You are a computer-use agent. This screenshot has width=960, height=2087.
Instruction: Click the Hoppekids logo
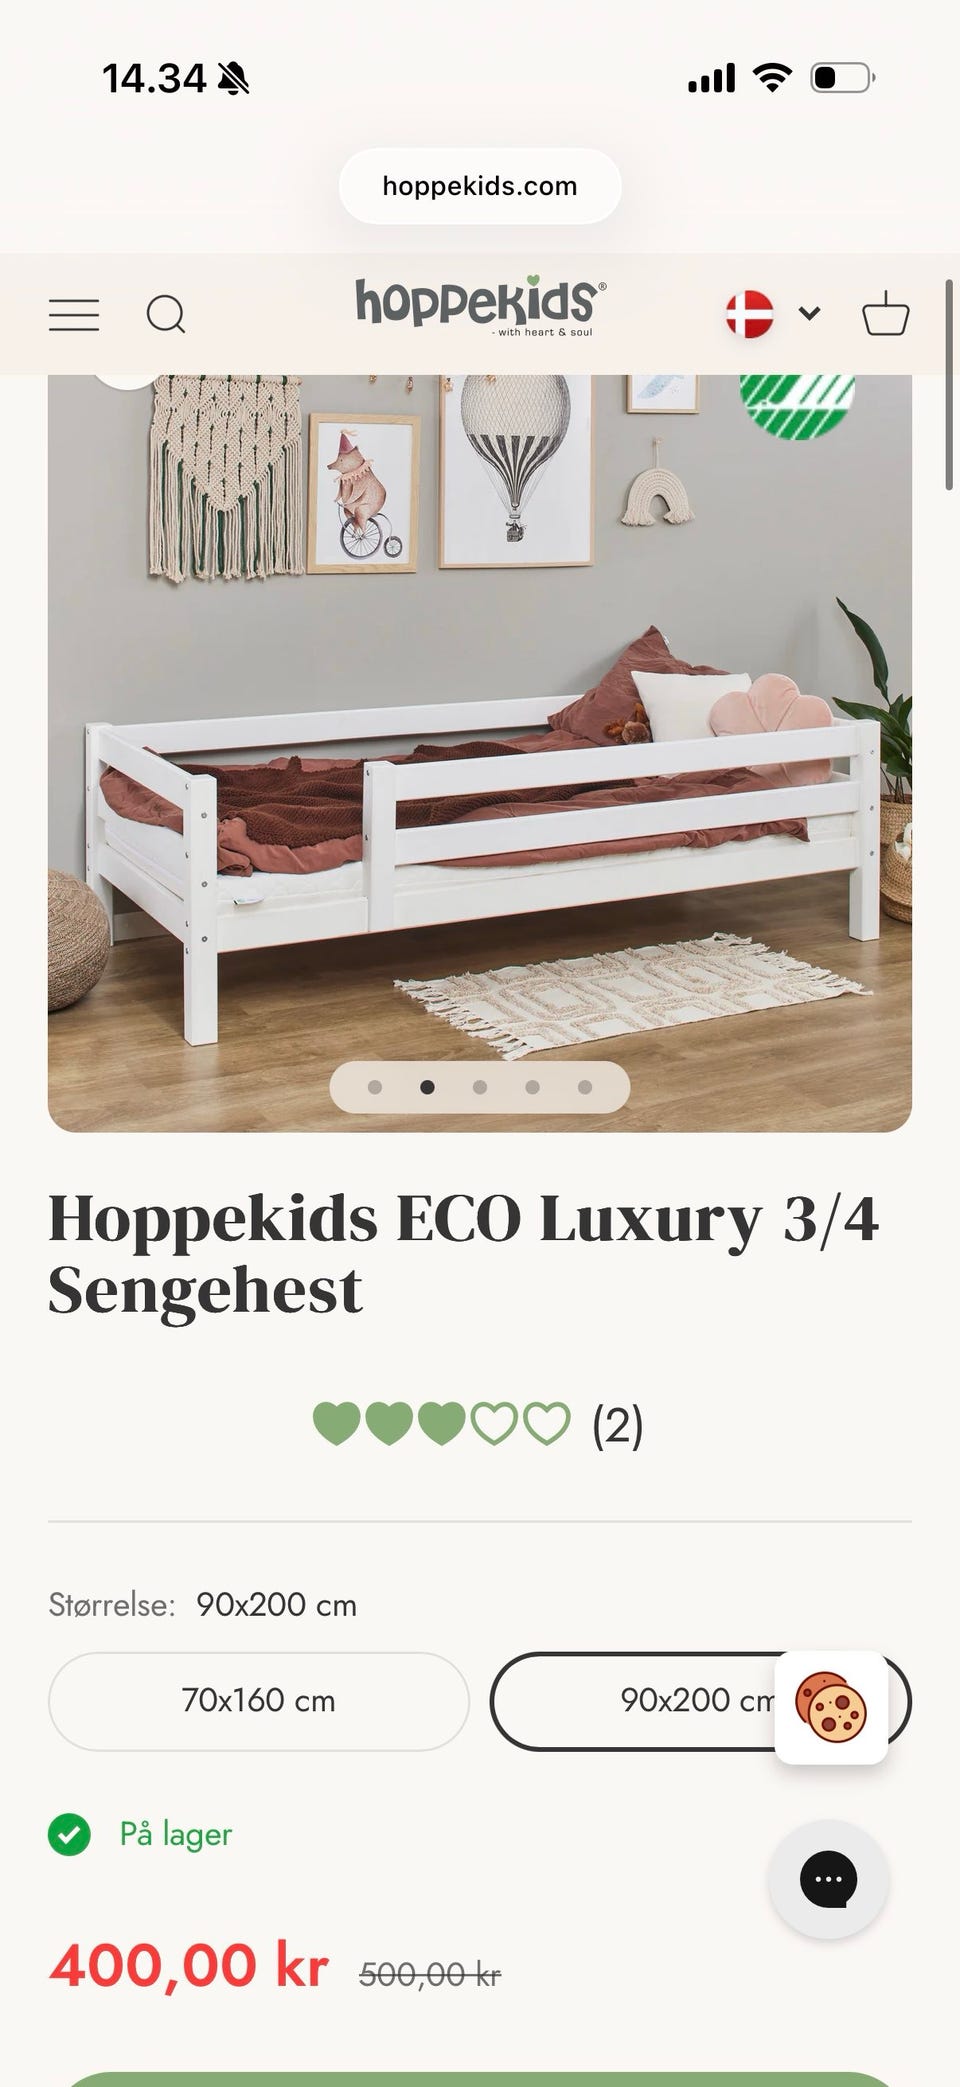pos(480,305)
